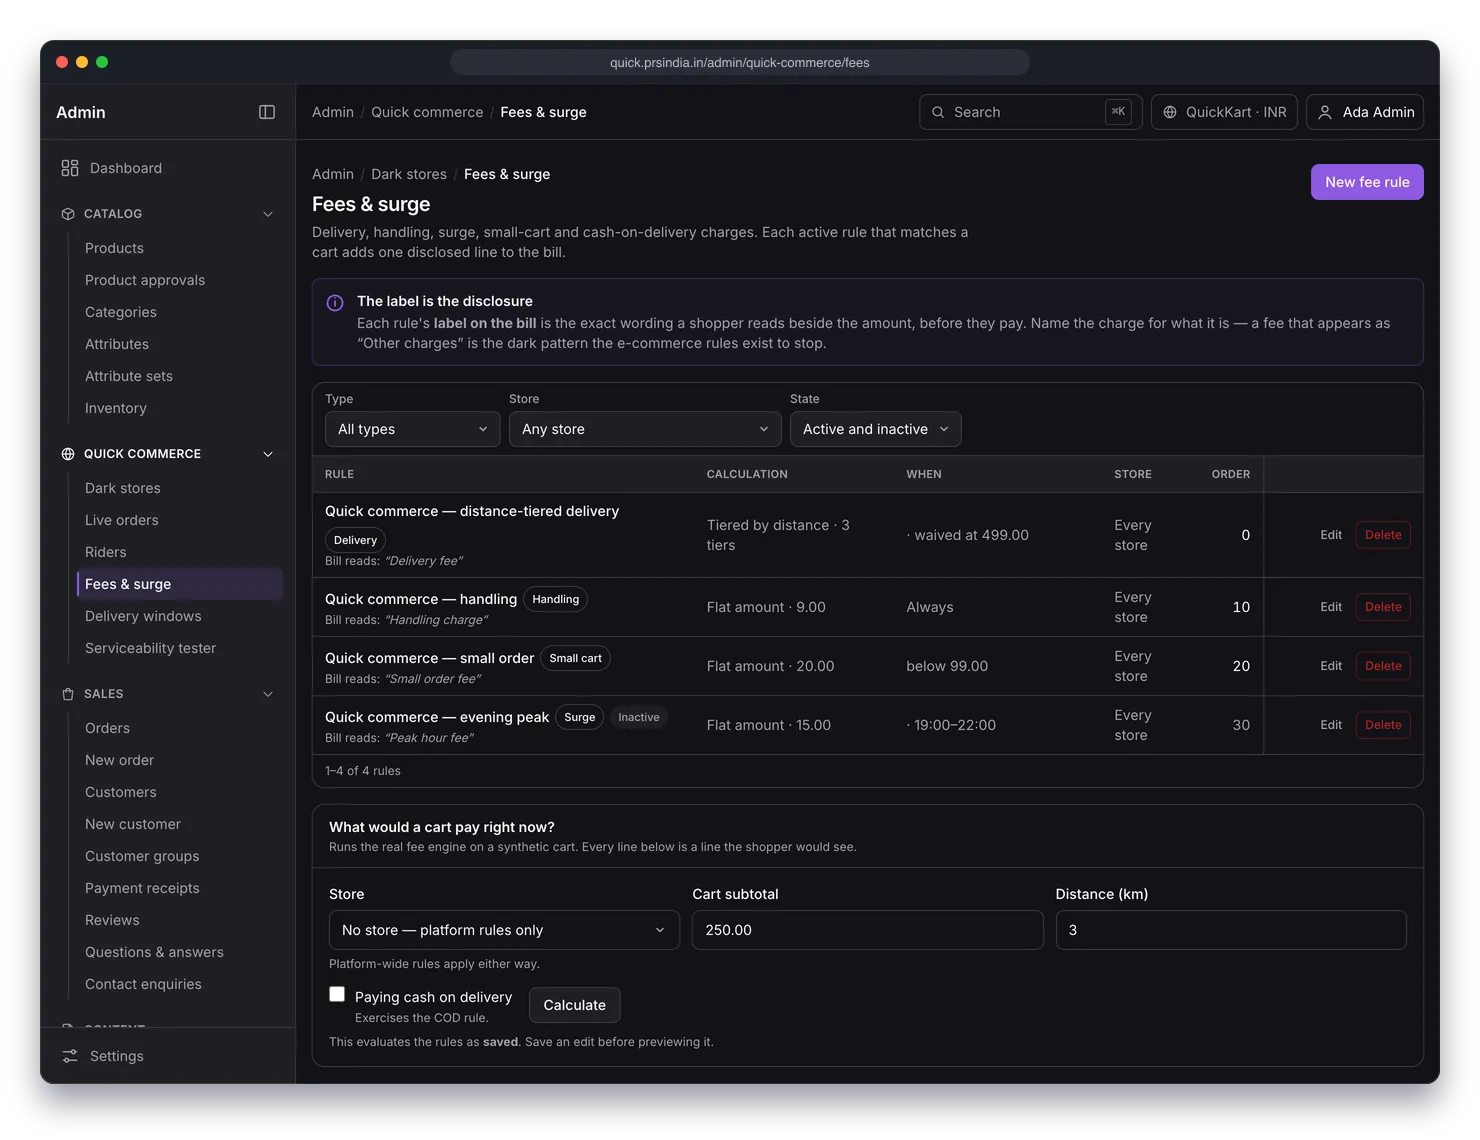
Task: Check Paying cash on delivery
Action: pos(337,994)
